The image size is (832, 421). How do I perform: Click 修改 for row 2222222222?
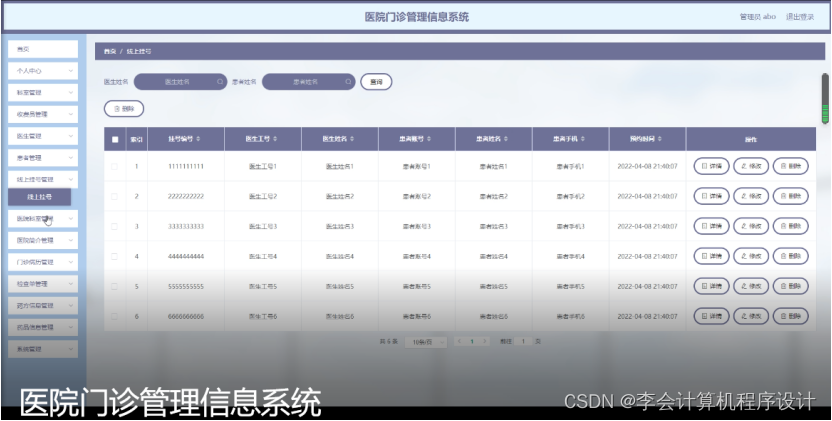tap(751, 196)
